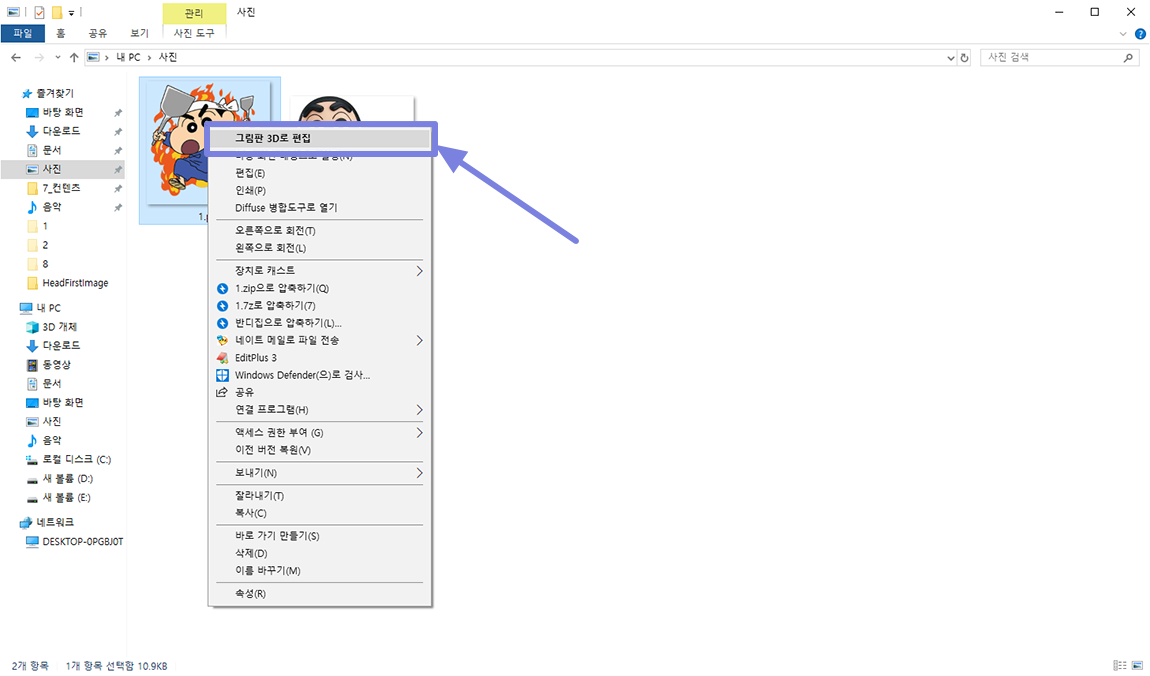Click the search magnifier icon

(x=1128, y=57)
